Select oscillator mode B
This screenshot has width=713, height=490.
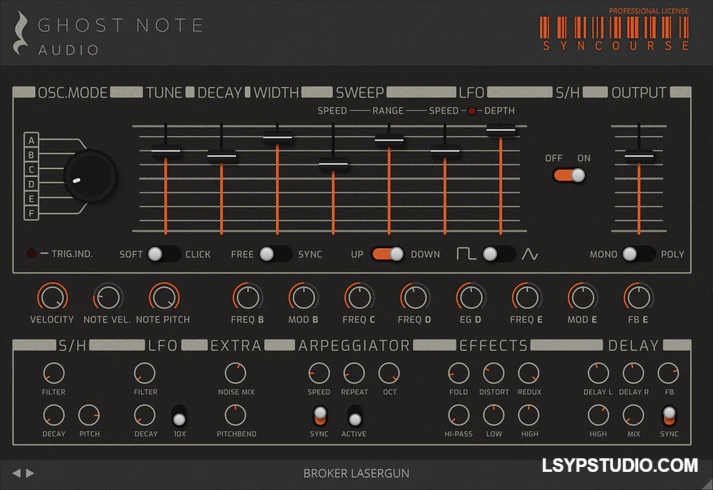31,155
